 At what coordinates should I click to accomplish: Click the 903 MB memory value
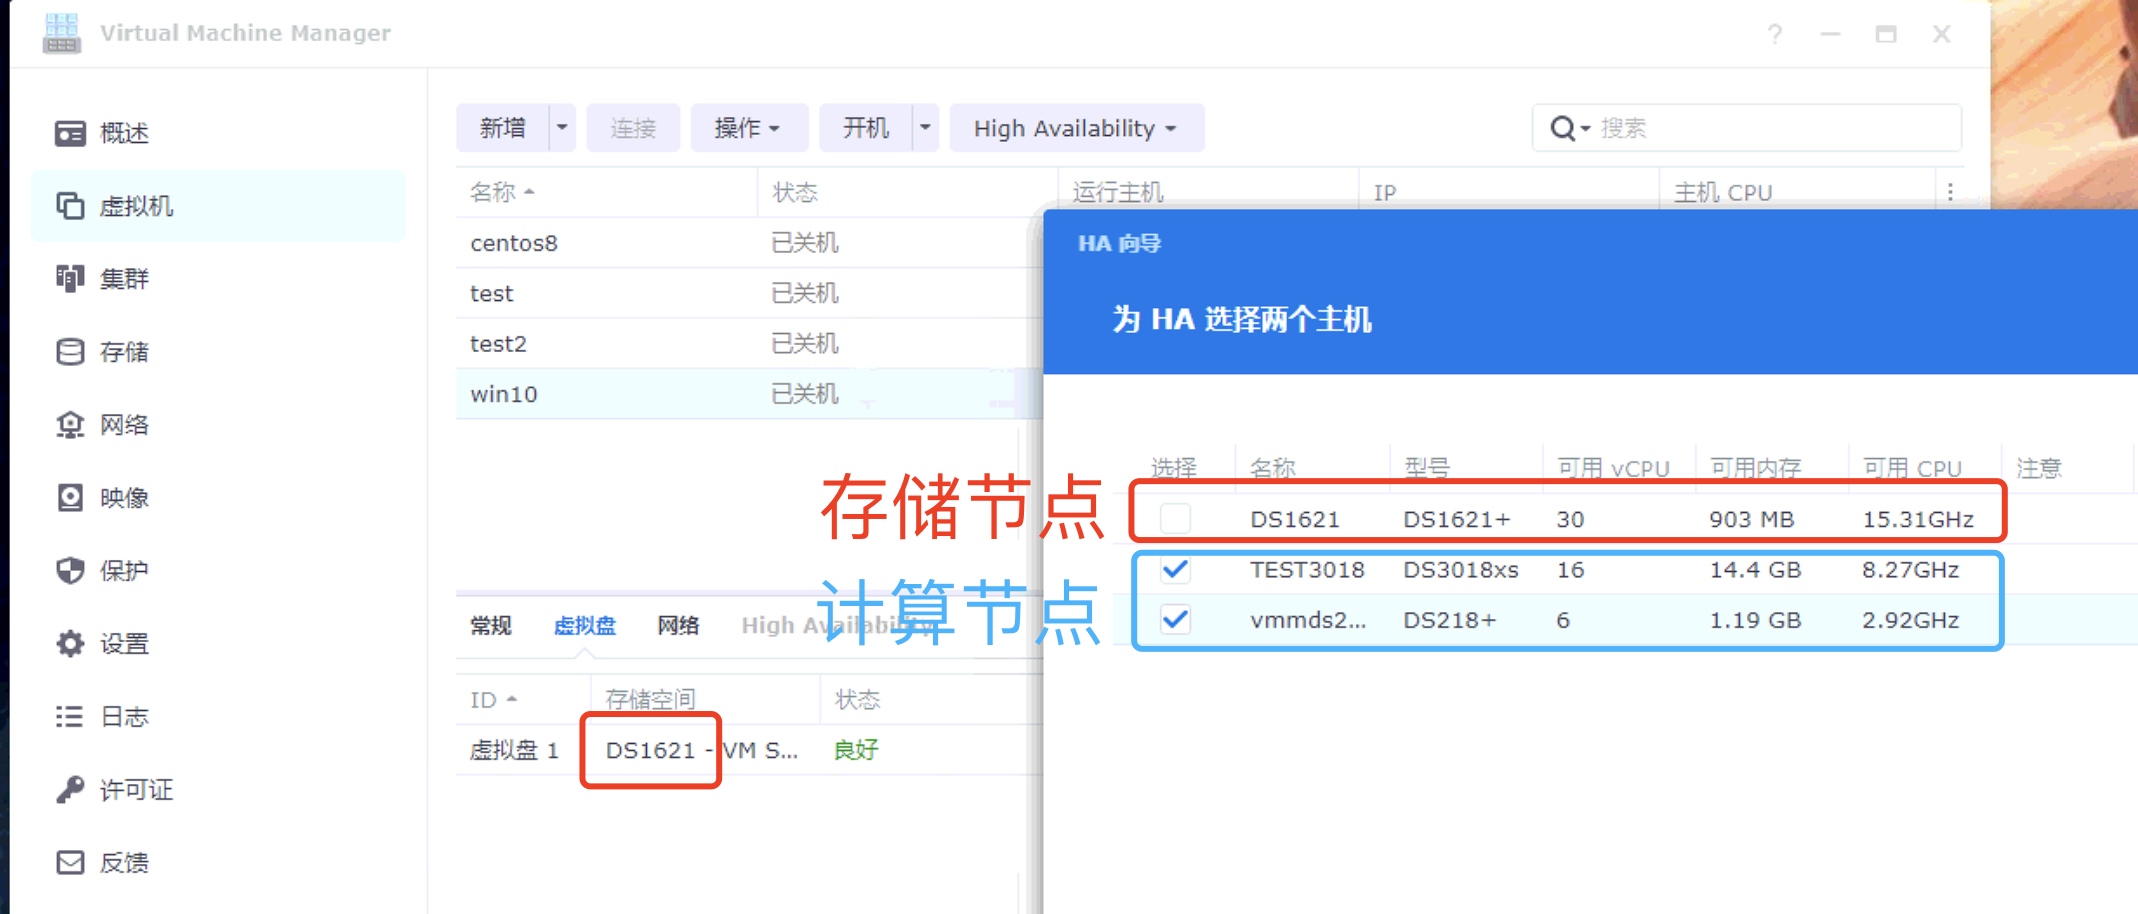click(x=1752, y=519)
